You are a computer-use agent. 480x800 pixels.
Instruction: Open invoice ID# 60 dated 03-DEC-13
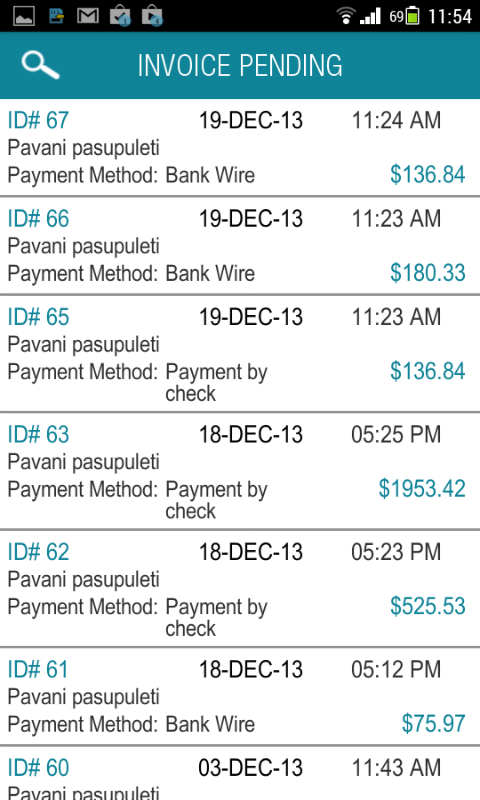pyautogui.click(x=240, y=773)
